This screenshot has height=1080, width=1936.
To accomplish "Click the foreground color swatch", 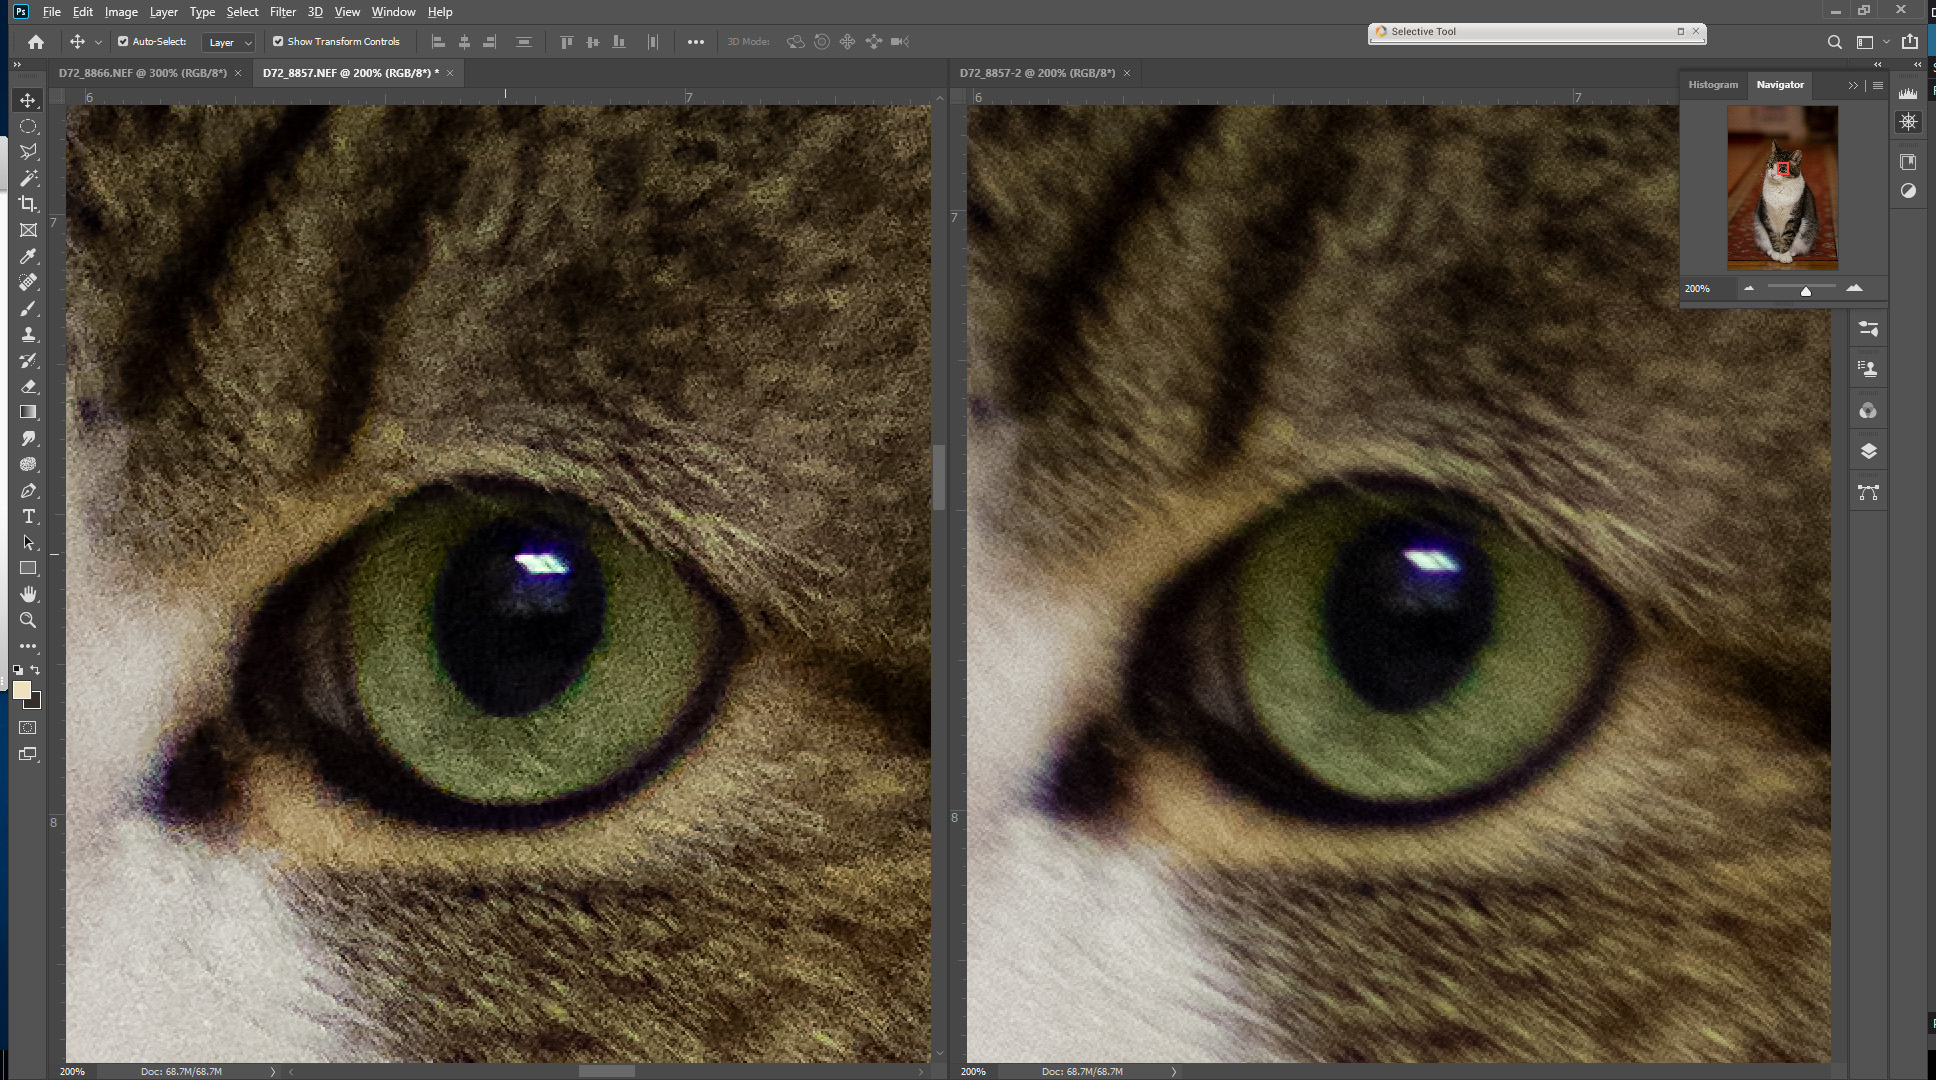I will point(22,690).
